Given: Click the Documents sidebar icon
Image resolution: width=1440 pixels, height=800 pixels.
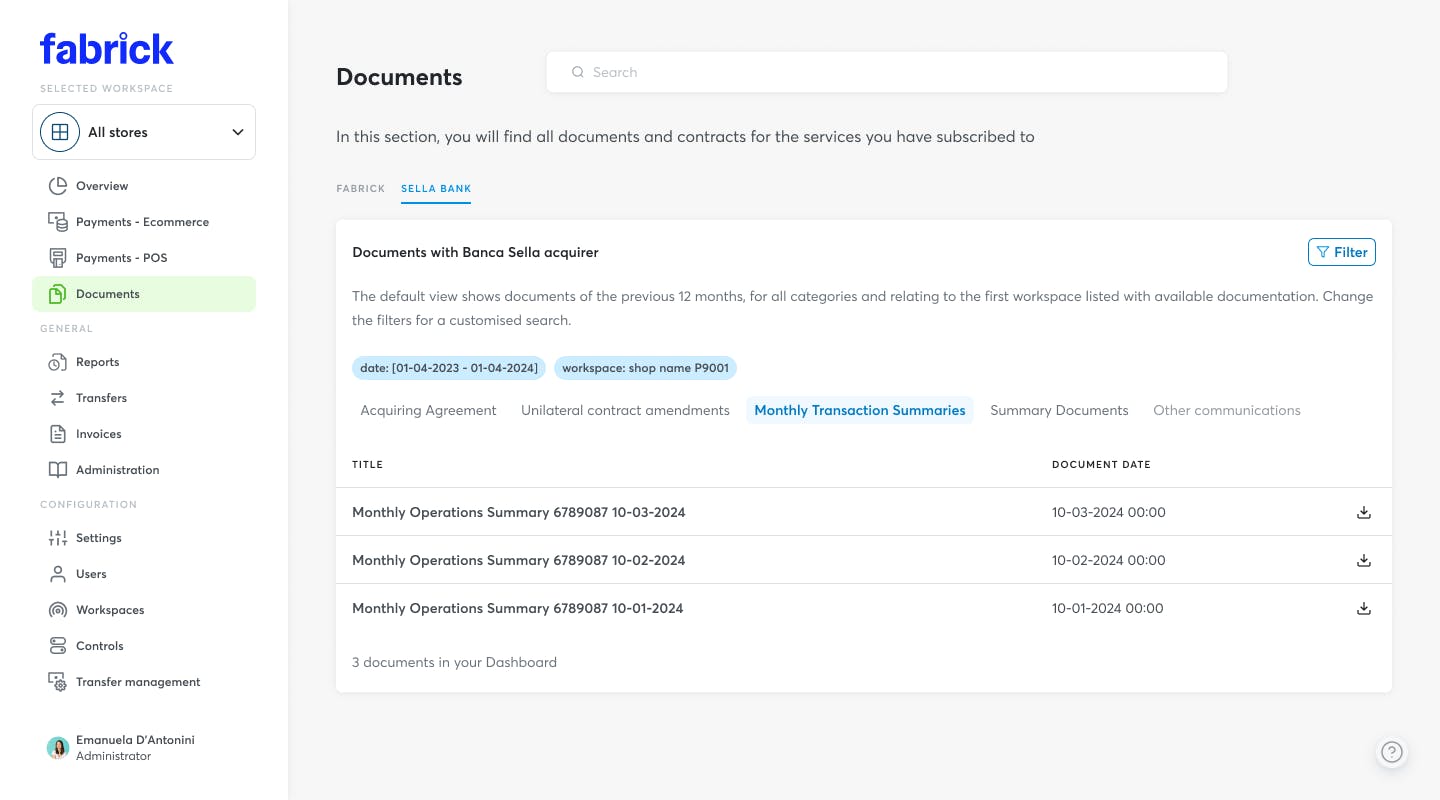Looking at the screenshot, I should click(x=58, y=294).
